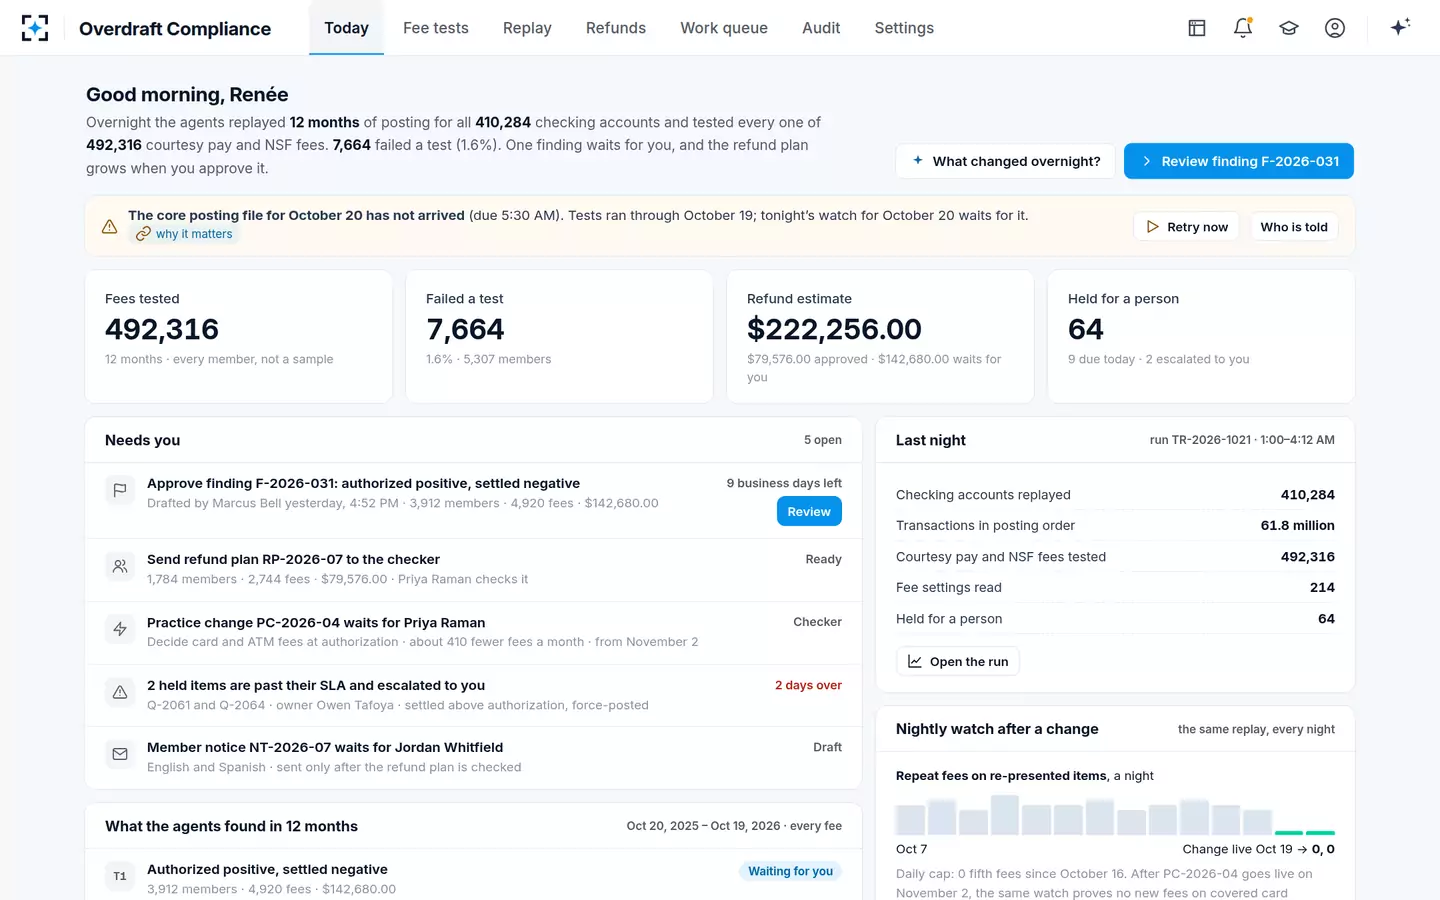The width and height of the screenshot is (1440, 900).
Task: Click What changed overnight? button
Action: click(1005, 161)
